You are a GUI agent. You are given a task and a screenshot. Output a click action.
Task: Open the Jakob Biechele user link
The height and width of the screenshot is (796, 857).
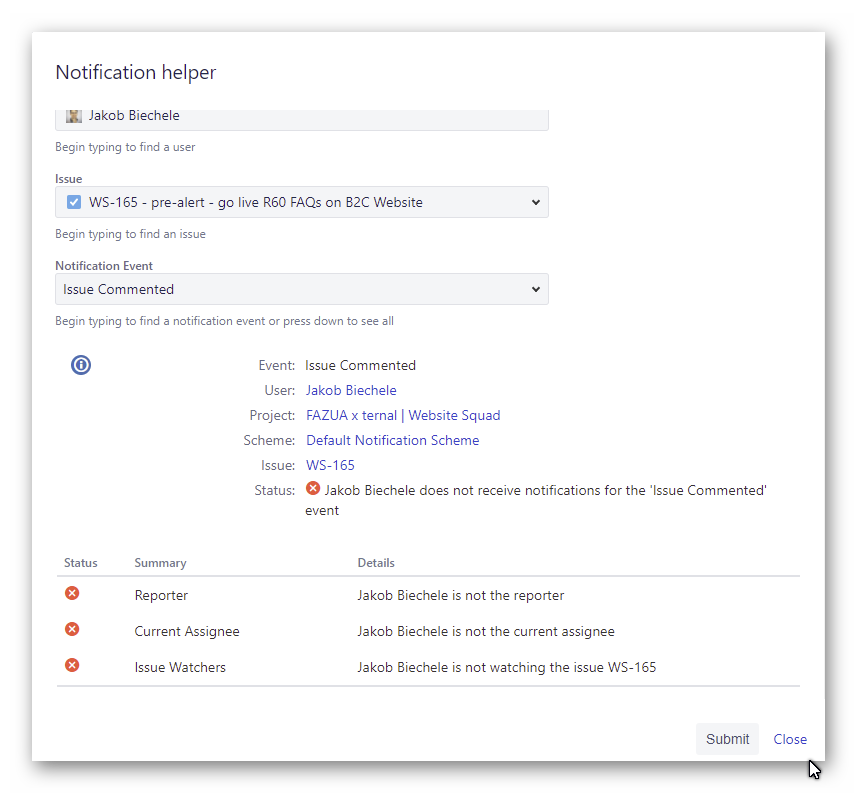(x=351, y=390)
